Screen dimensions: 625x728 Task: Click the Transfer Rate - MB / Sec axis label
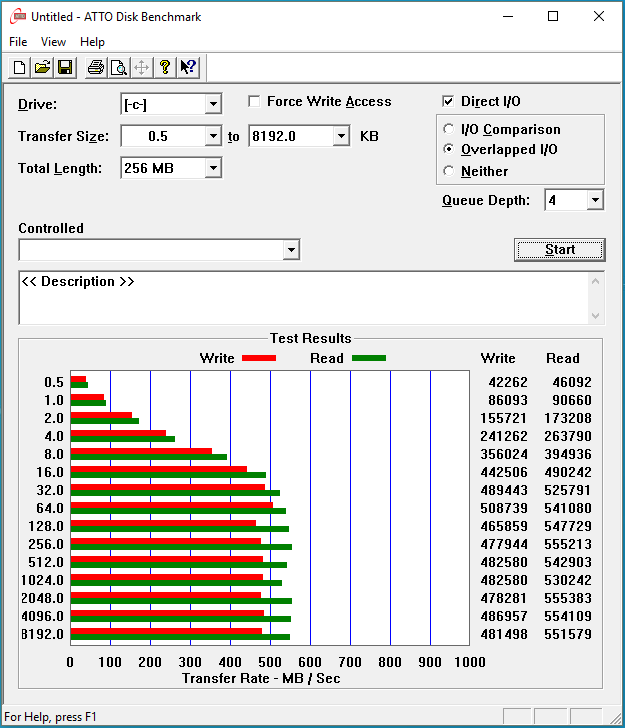coord(261,678)
